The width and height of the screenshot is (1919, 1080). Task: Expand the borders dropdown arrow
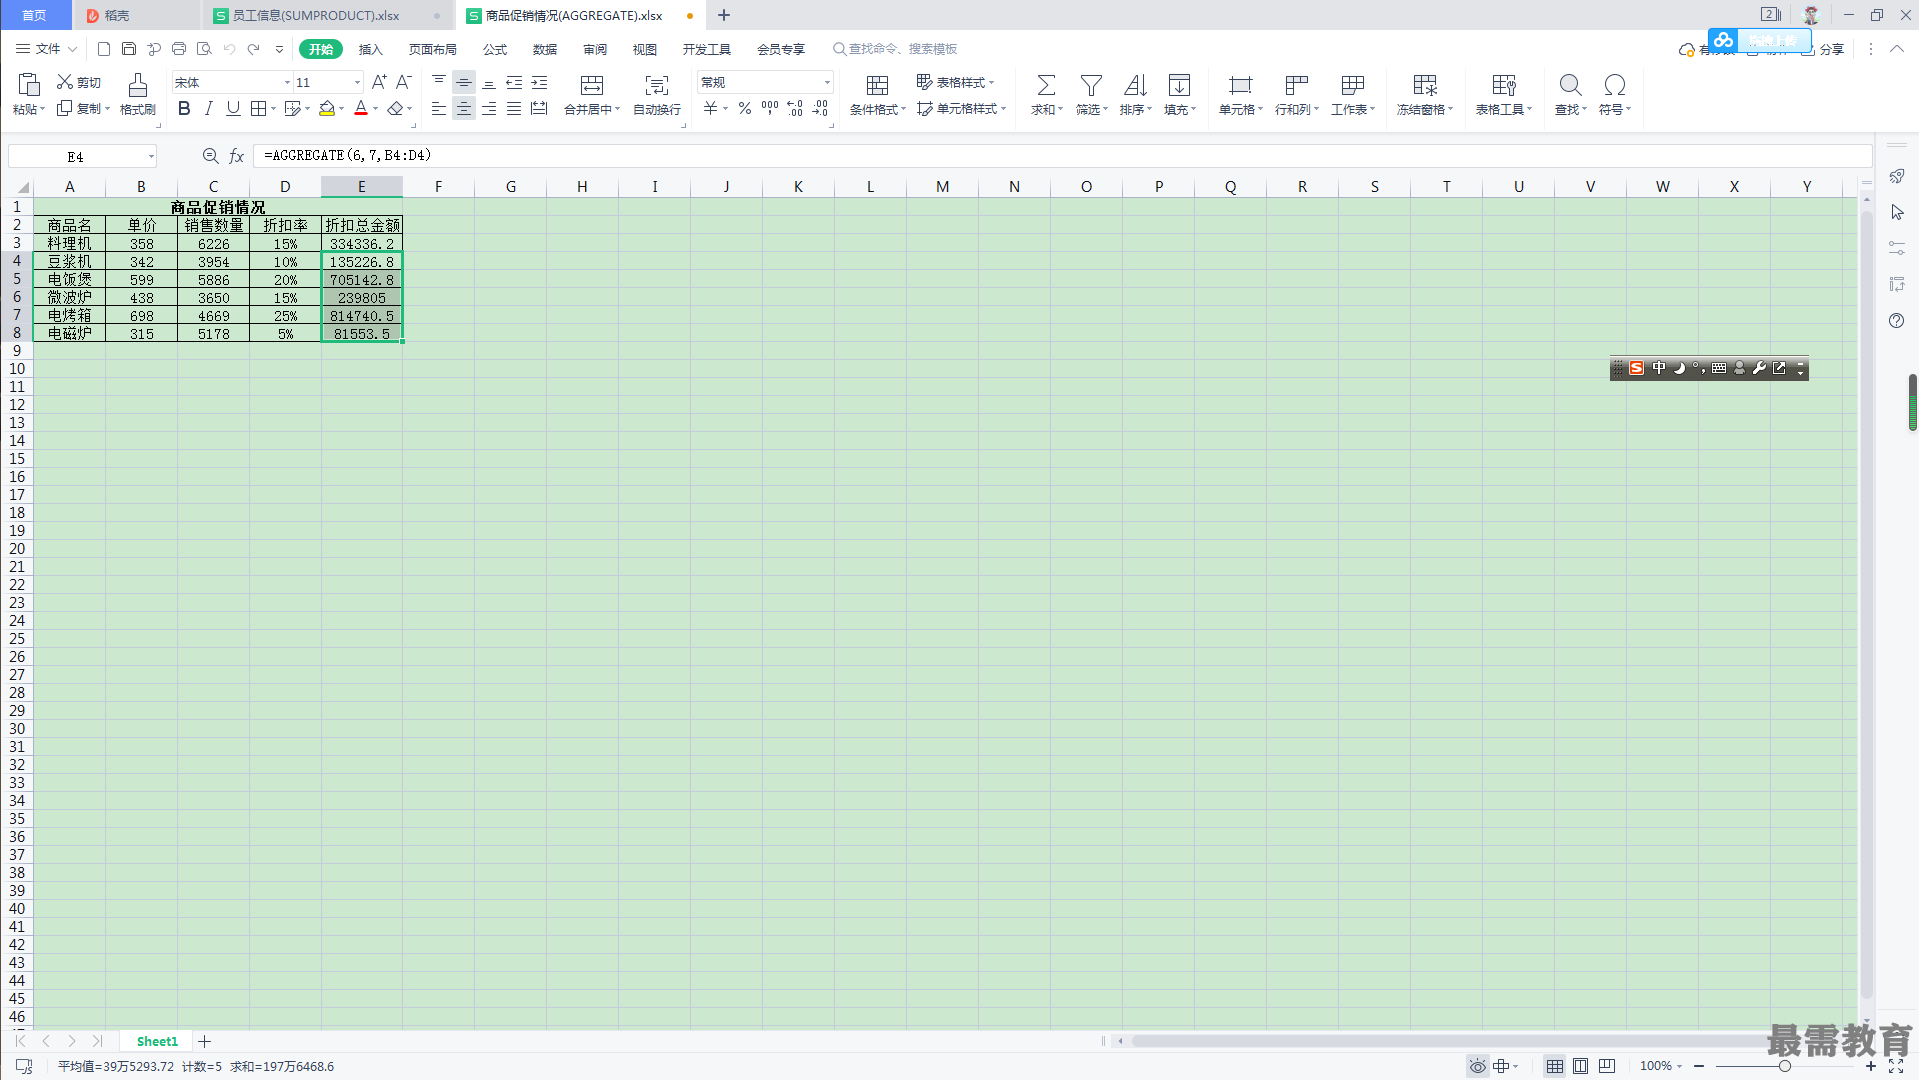pyautogui.click(x=273, y=109)
